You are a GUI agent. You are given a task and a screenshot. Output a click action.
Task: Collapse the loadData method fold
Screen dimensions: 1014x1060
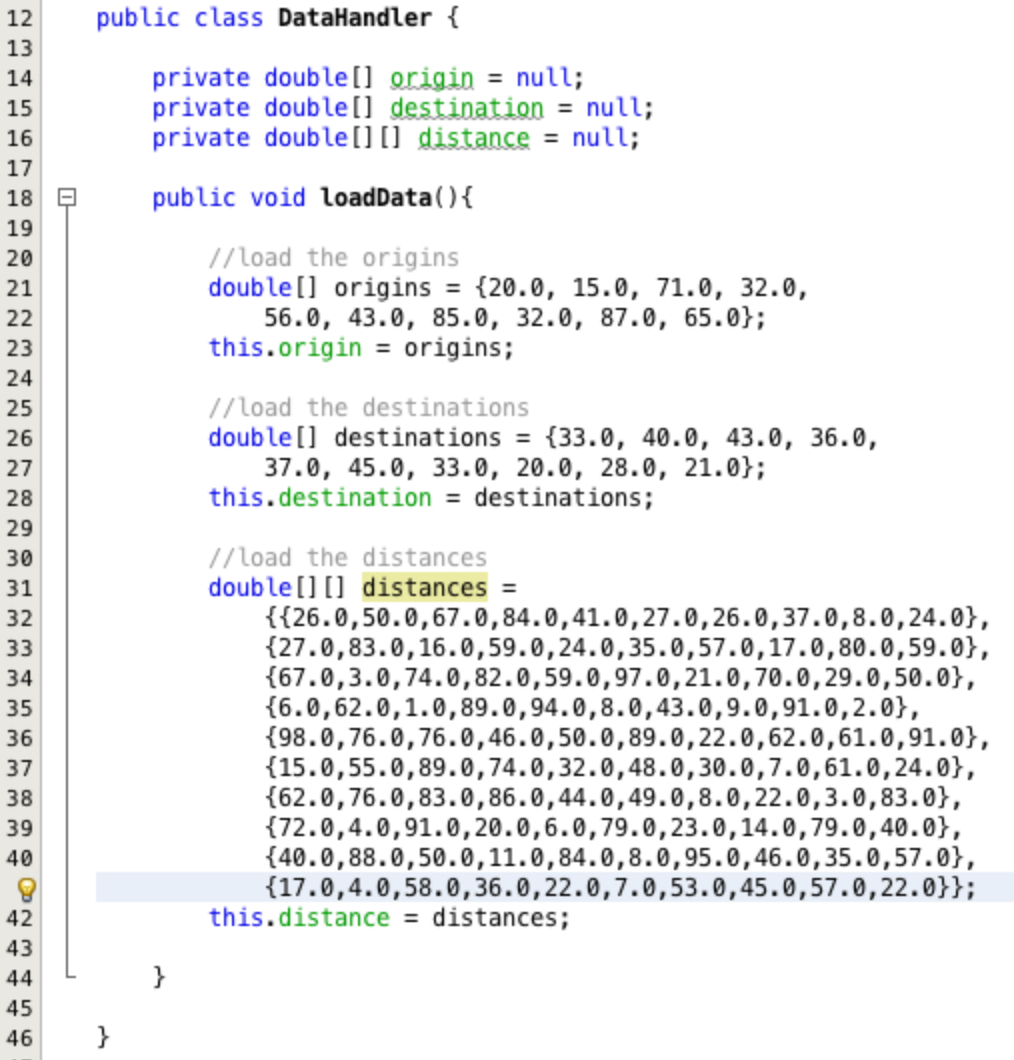pos(67,197)
